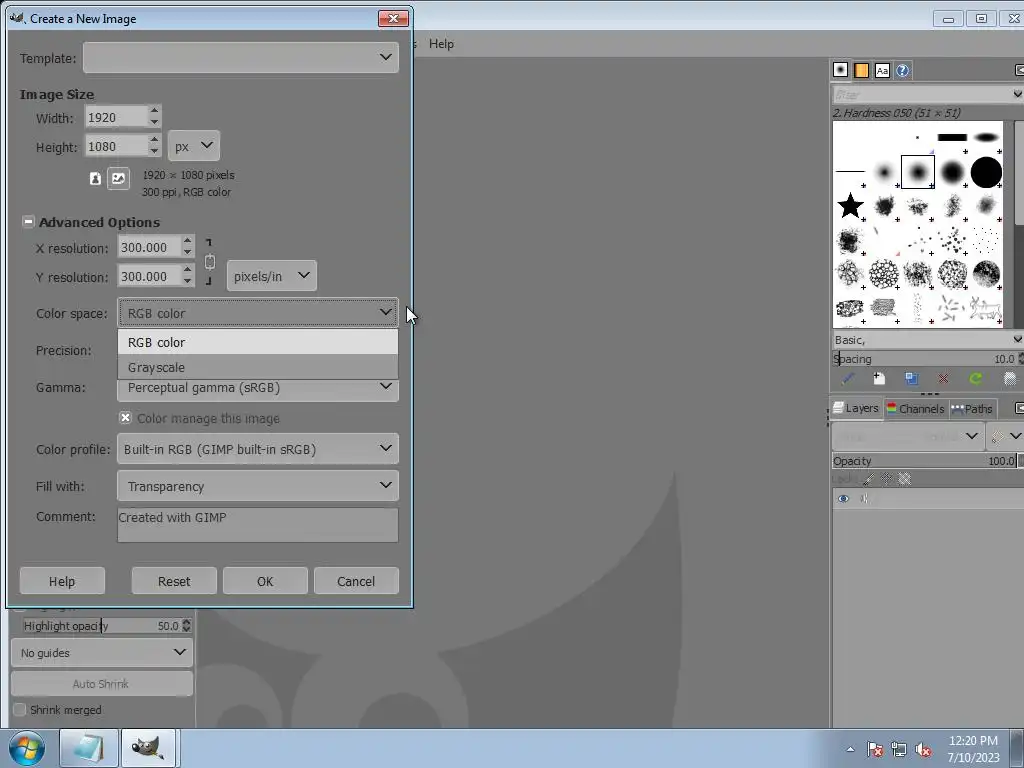Click the refresh brushes icon
Screen dimensions: 1024x768
pyautogui.click(x=976, y=378)
